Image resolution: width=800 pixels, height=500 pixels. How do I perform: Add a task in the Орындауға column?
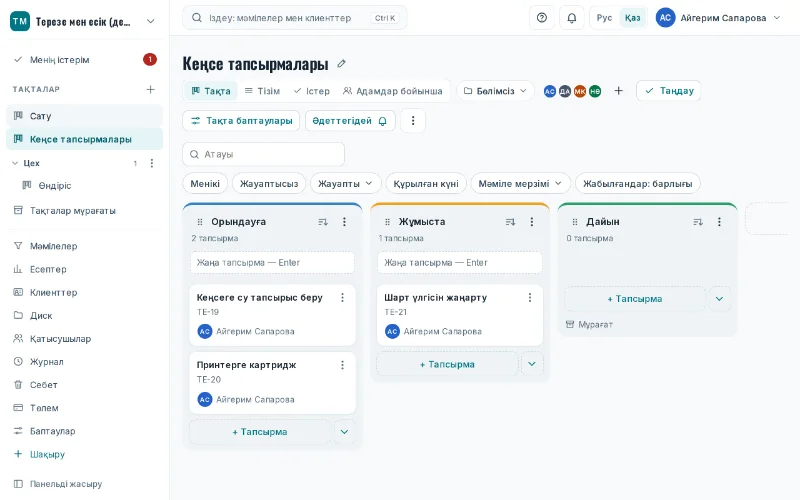point(260,432)
